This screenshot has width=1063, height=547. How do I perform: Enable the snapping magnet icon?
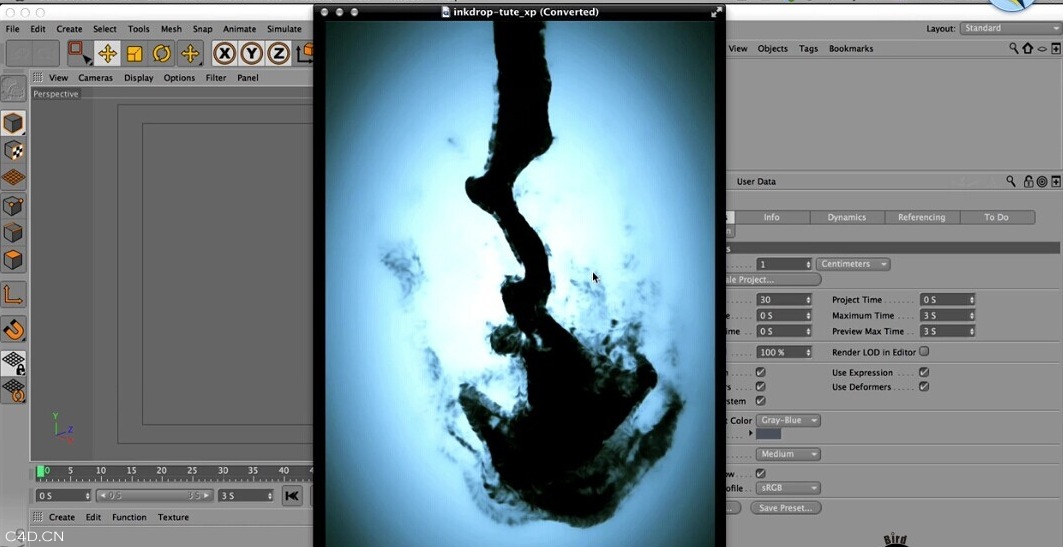tap(13, 329)
